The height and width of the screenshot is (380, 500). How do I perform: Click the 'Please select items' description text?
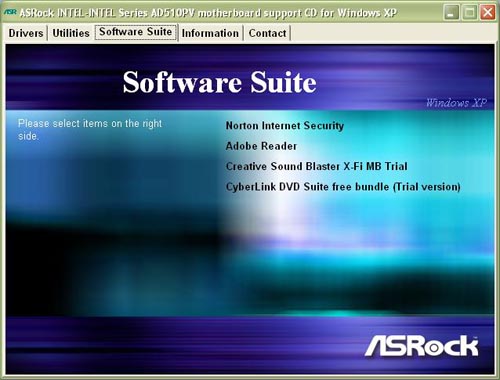click(x=90, y=130)
